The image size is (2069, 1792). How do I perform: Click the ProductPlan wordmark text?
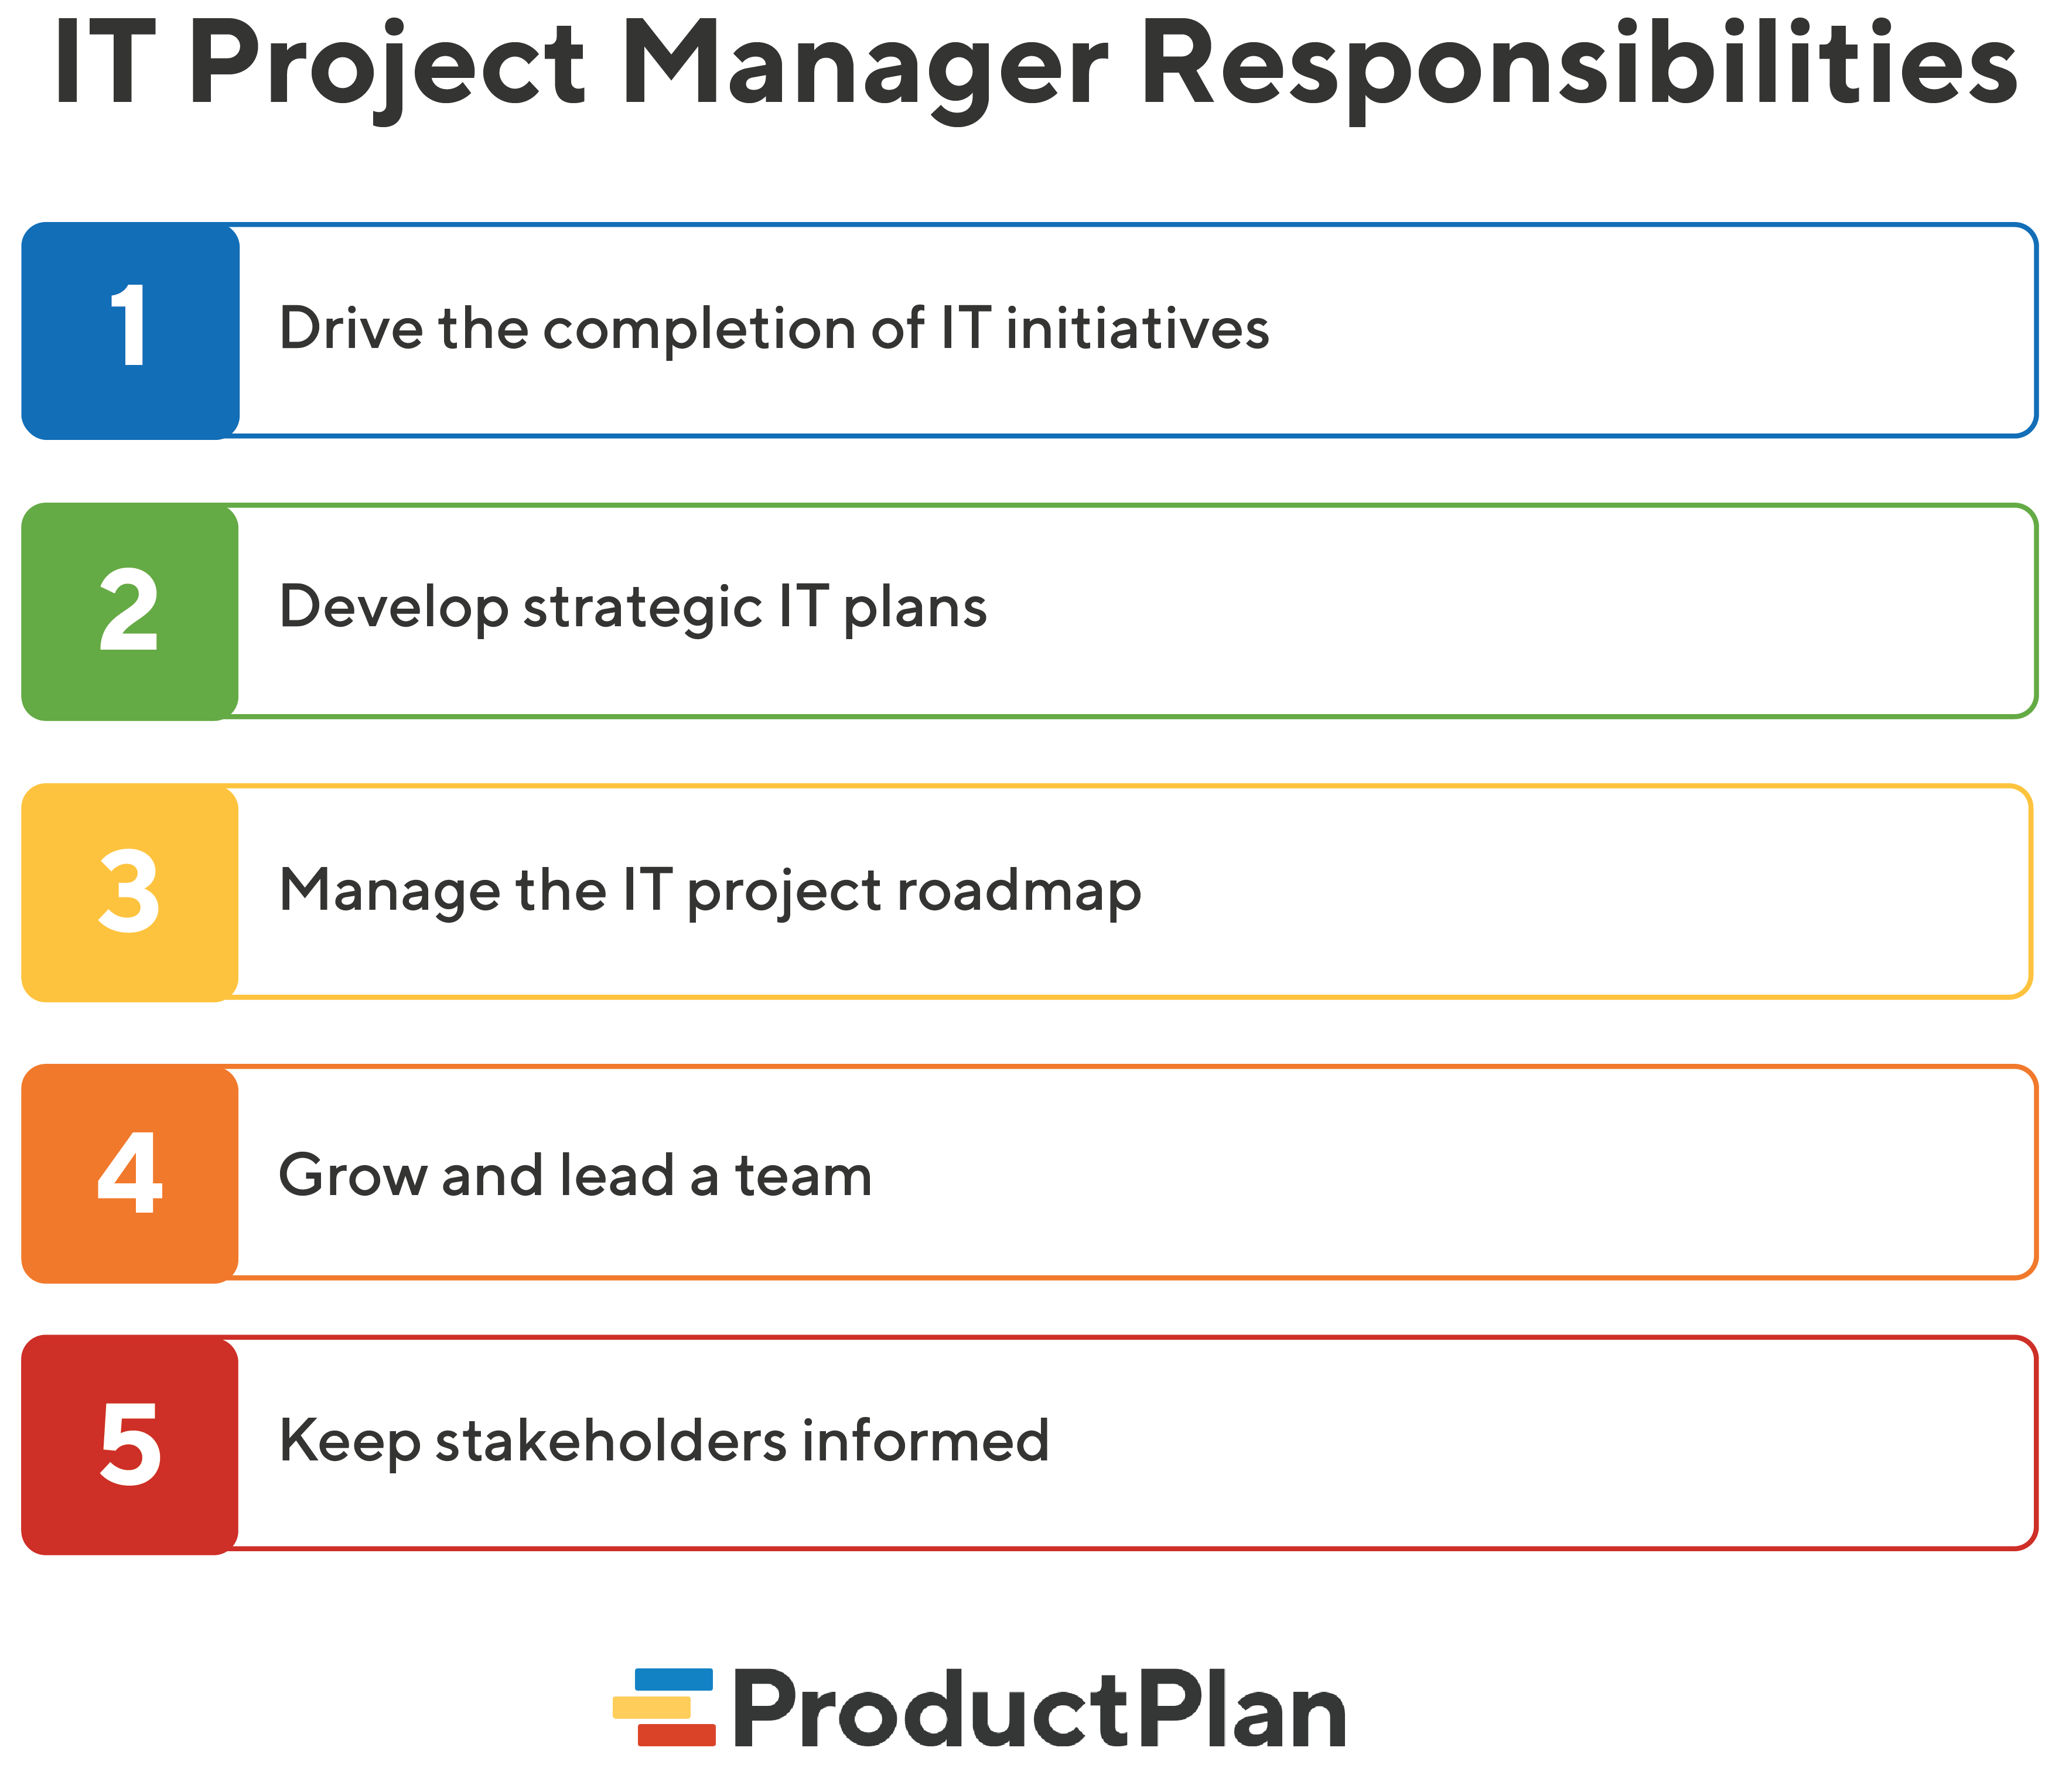click(1040, 1710)
